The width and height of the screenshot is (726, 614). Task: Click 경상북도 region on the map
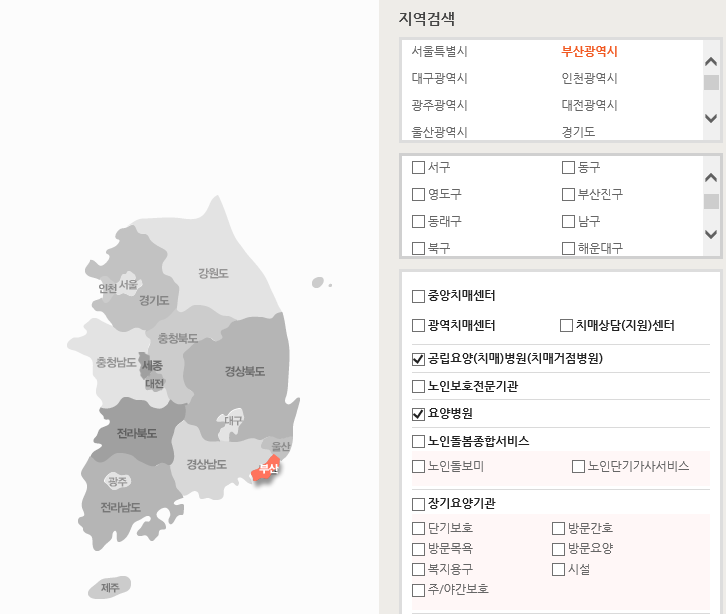pyautogui.click(x=245, y=371)
